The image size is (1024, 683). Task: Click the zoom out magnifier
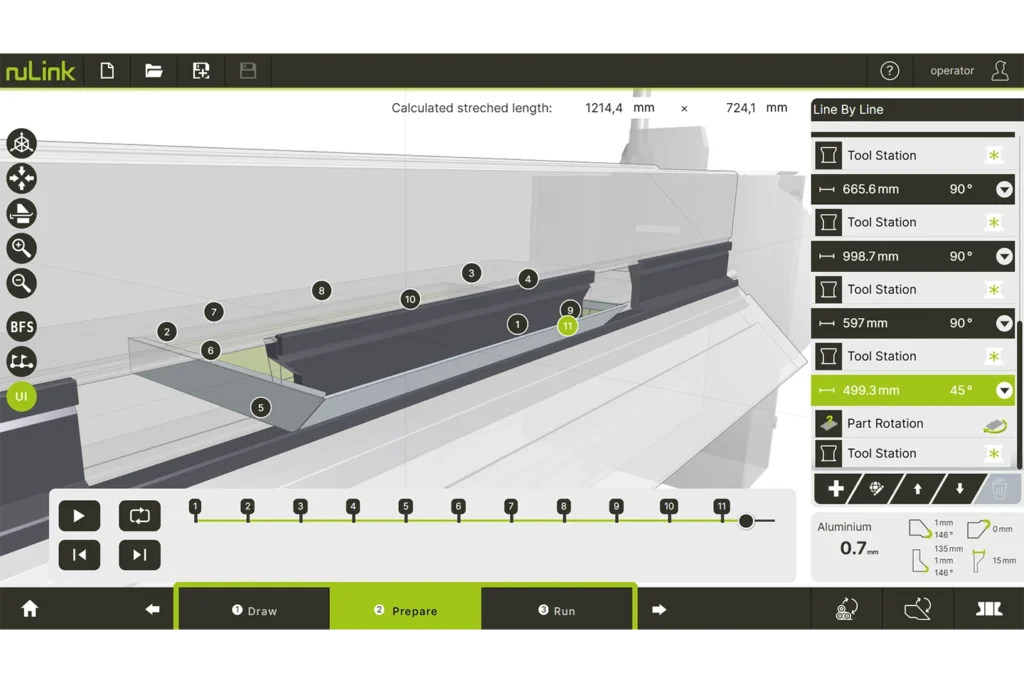pos(21,283)
